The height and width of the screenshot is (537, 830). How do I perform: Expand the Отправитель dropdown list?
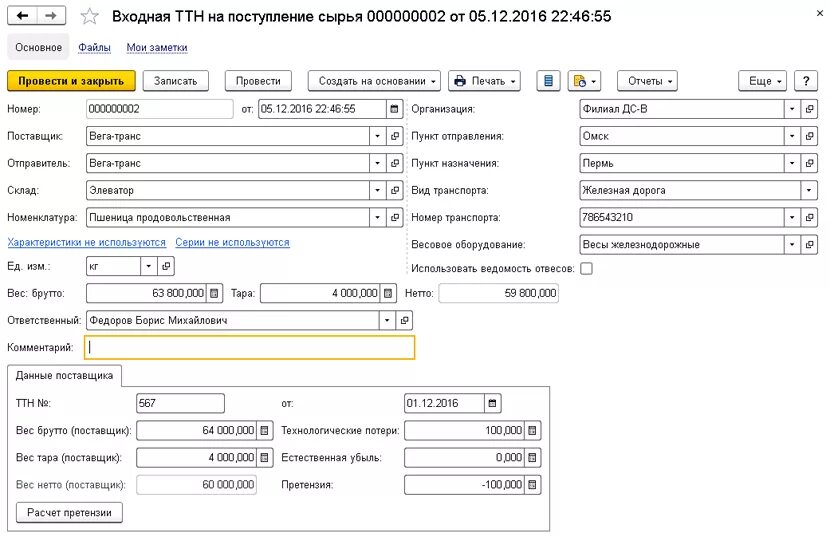(x=377, y=163)
